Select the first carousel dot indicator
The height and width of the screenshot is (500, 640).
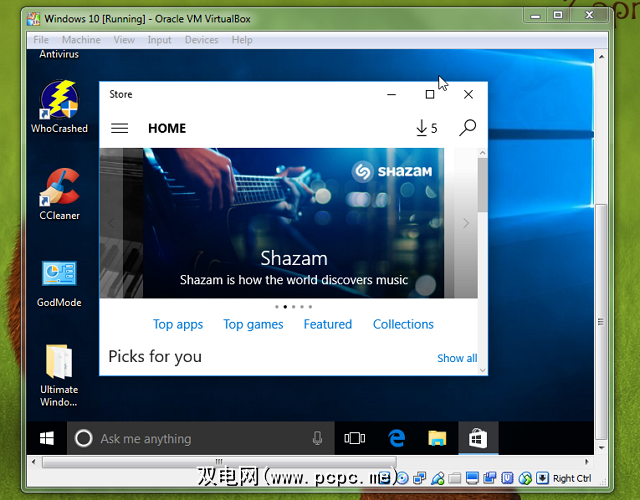click(x=277, y=307)
